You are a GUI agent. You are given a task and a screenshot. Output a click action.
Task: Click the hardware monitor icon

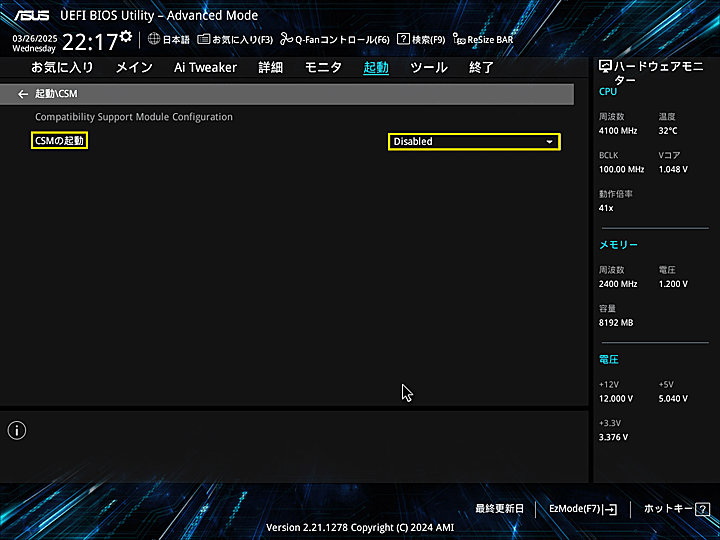tap(605, 67)
